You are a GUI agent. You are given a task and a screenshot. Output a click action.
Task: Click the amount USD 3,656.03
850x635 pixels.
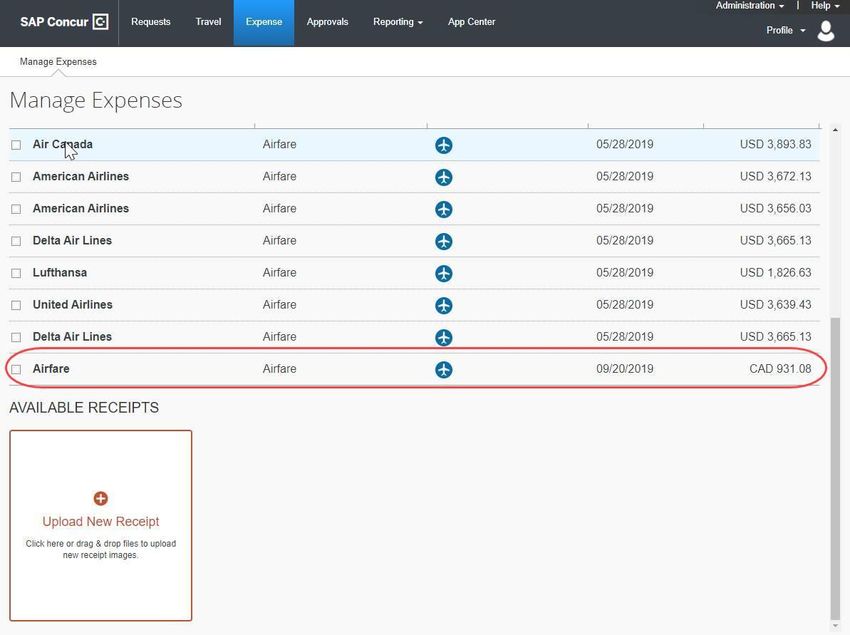pyautogui.click(x=775, y=208)
